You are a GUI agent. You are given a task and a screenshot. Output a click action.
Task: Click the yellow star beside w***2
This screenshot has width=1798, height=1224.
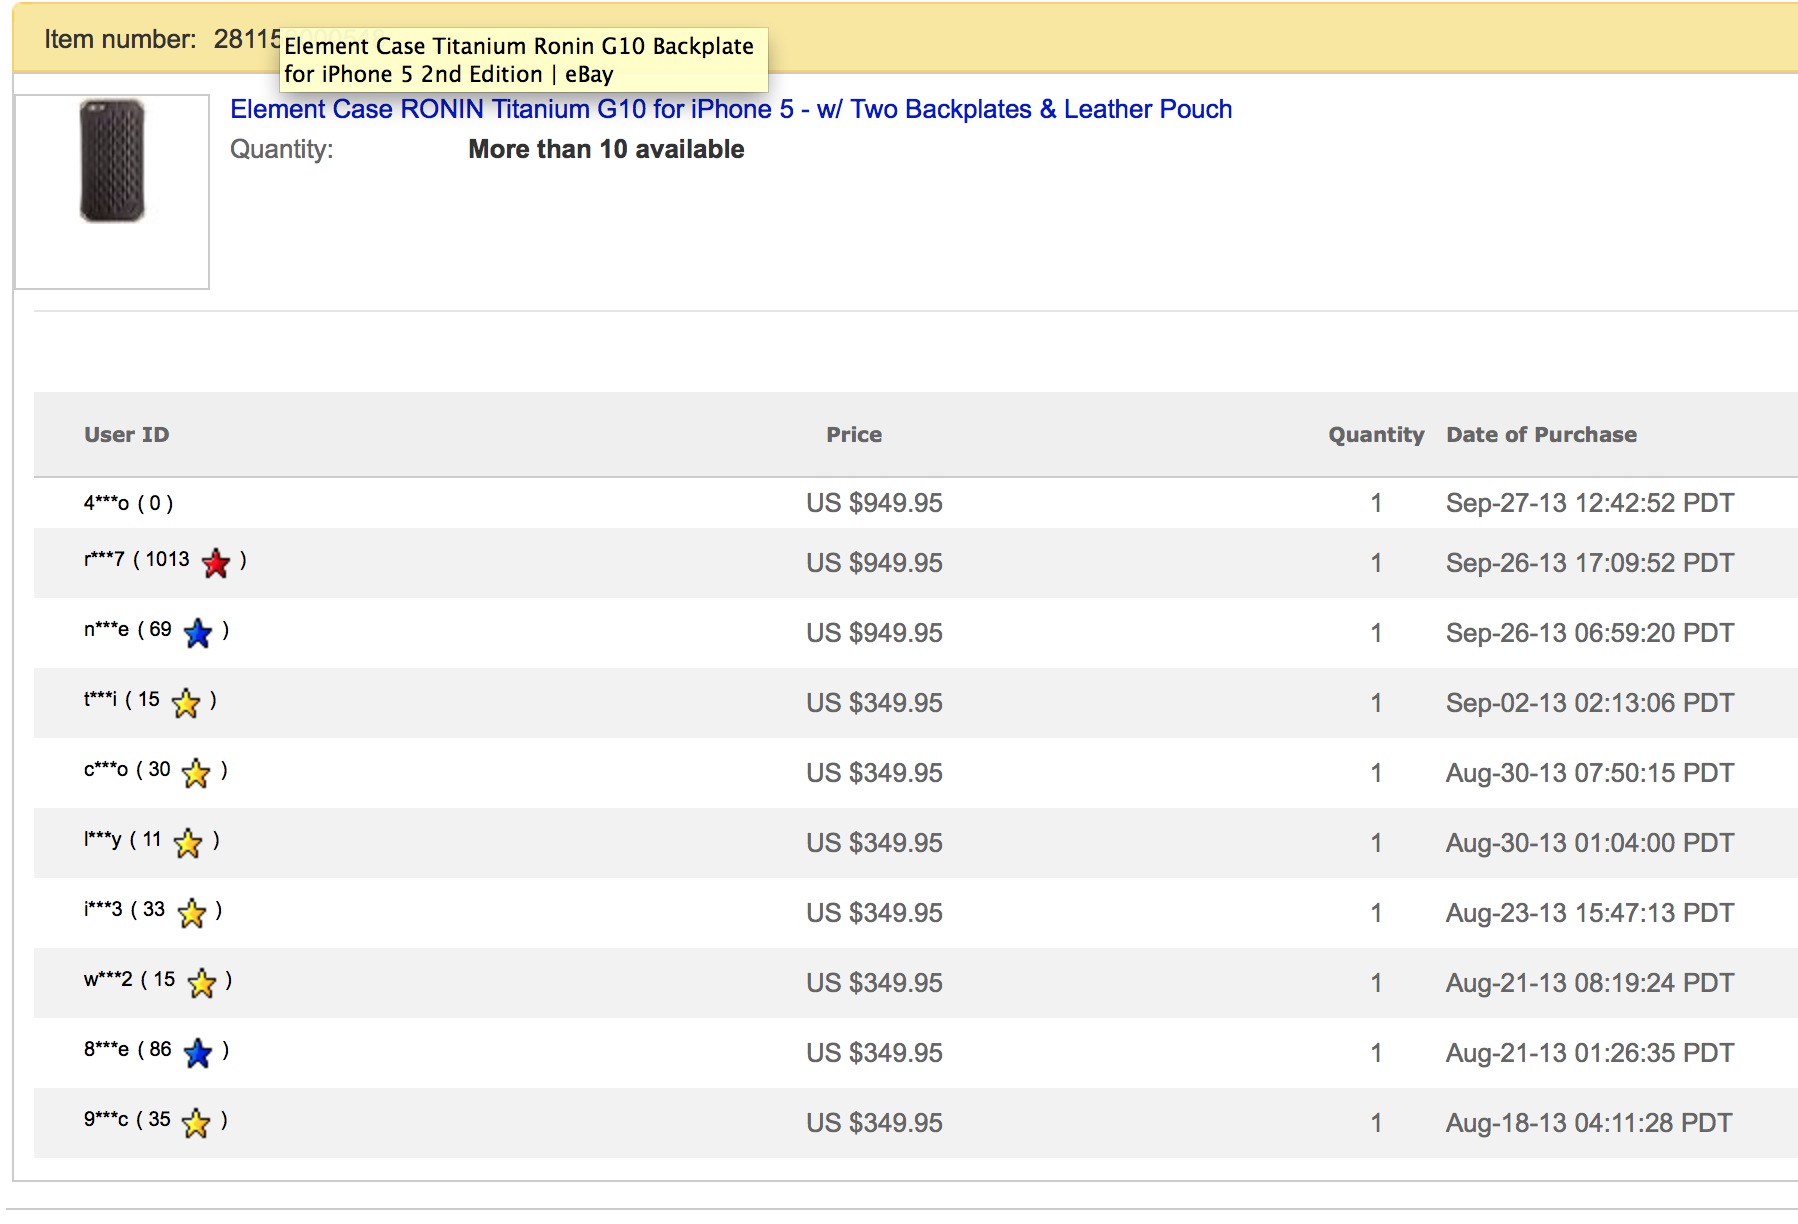coord(202,983)
